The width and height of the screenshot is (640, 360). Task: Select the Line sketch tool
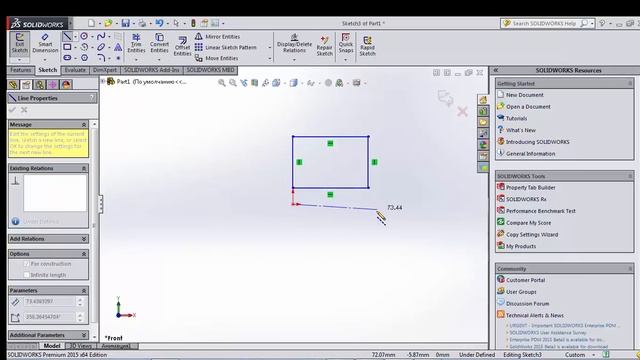coord(67,36)
